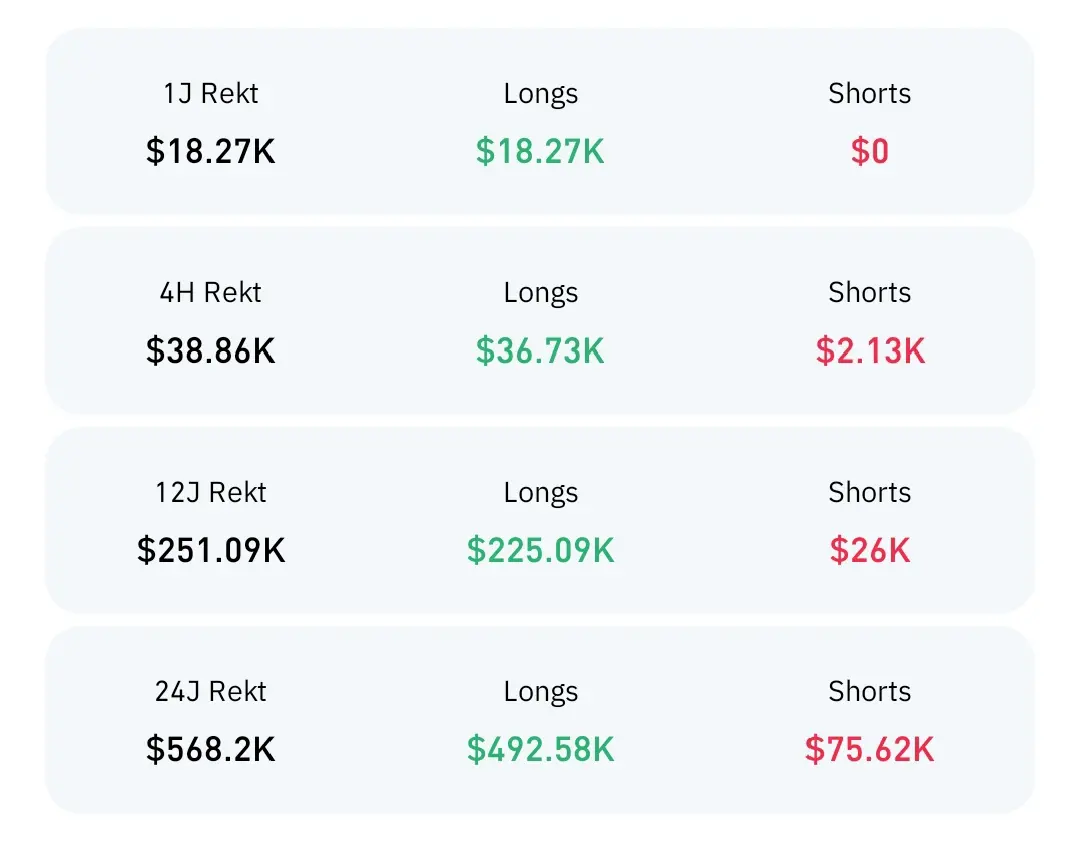Screen dimensions: 1080x847
Task: Click the 24J Rekt label
Action: pos(211,692)
